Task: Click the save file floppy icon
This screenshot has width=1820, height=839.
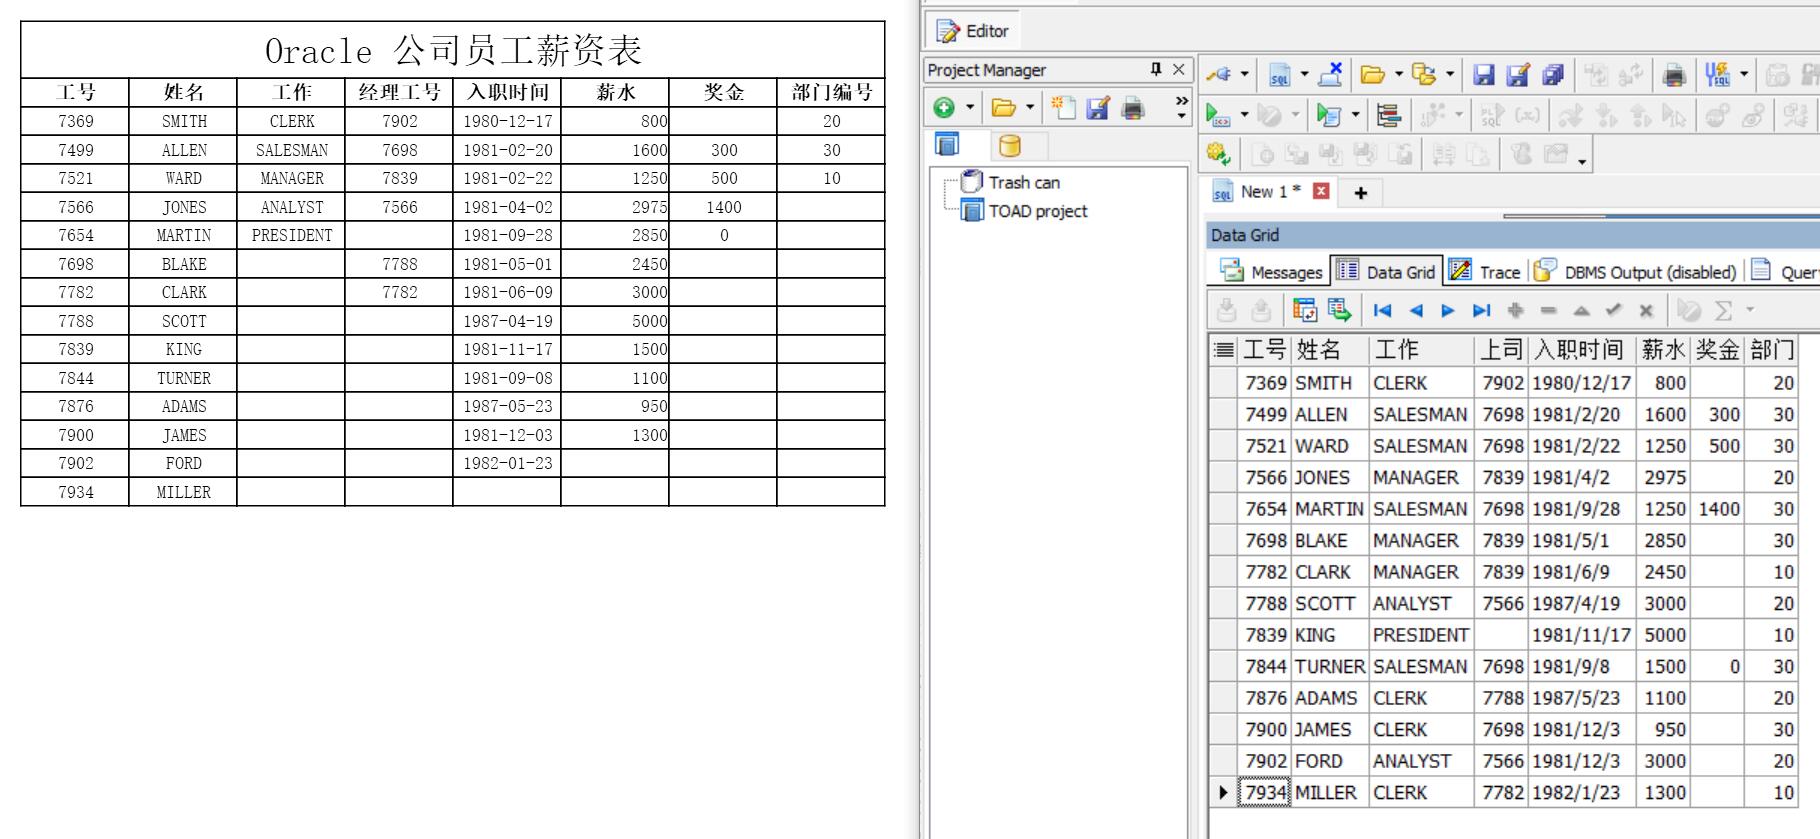Action: tap(1484, 75)
